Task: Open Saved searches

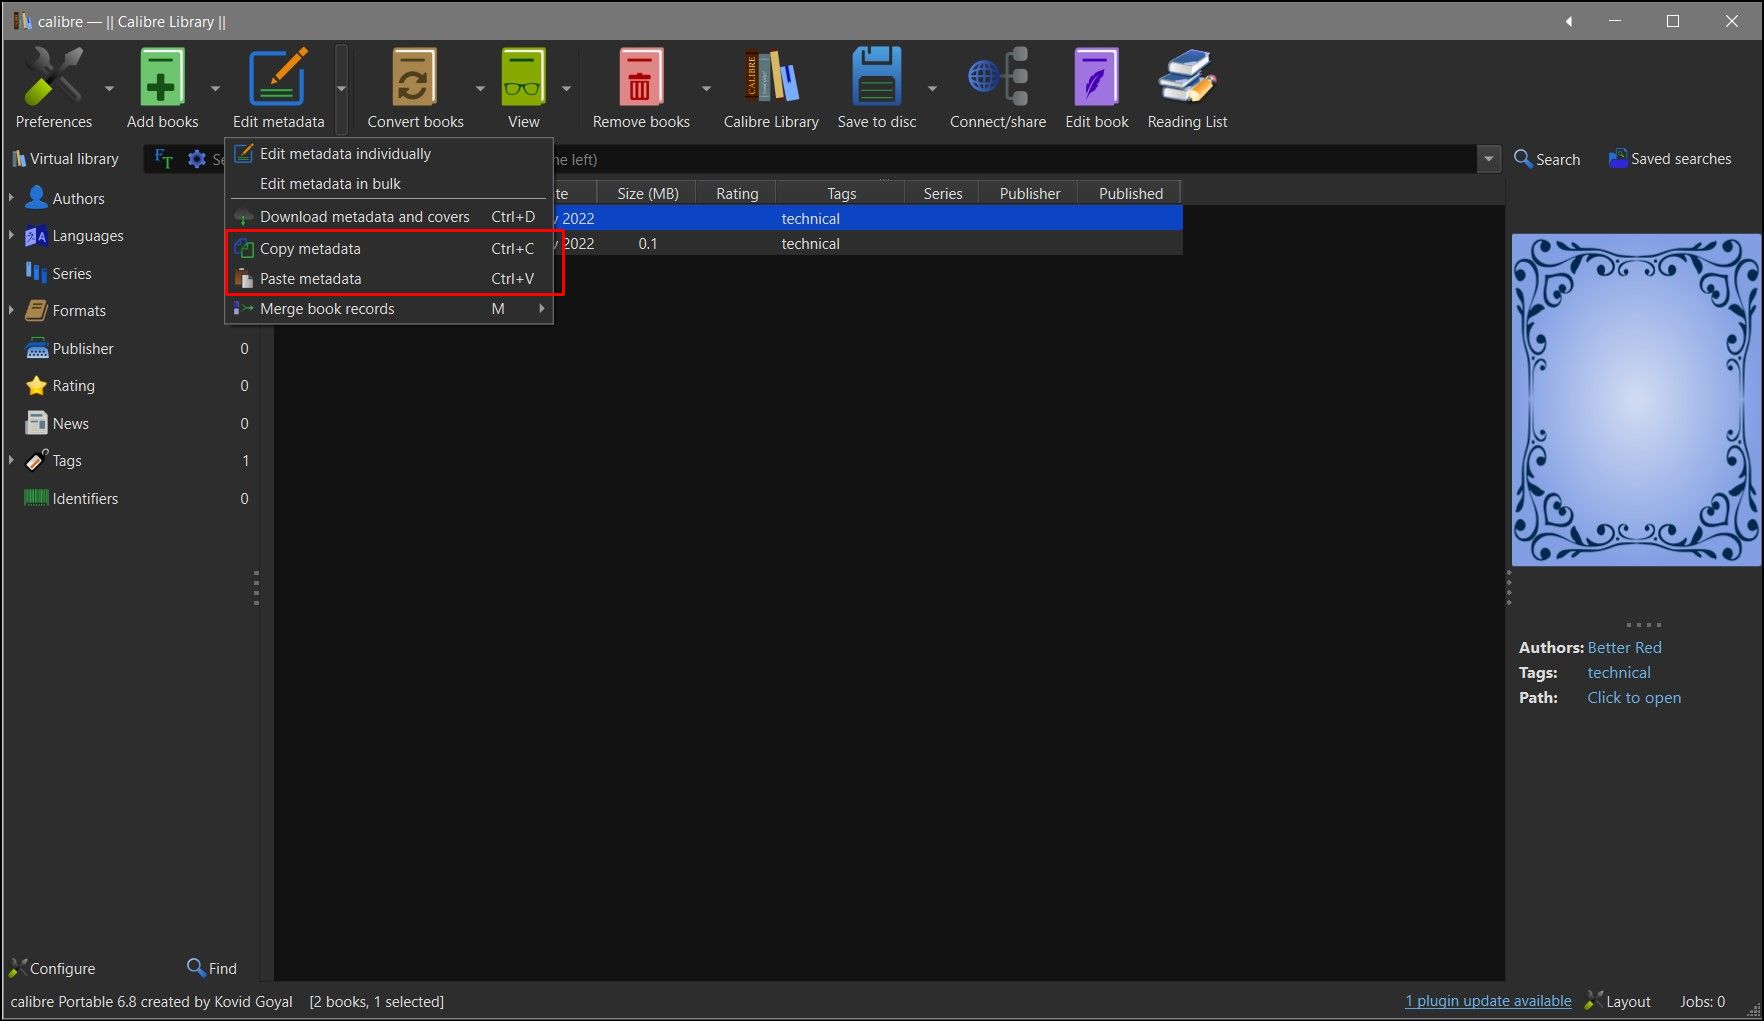Action: tap(1670, 159)
